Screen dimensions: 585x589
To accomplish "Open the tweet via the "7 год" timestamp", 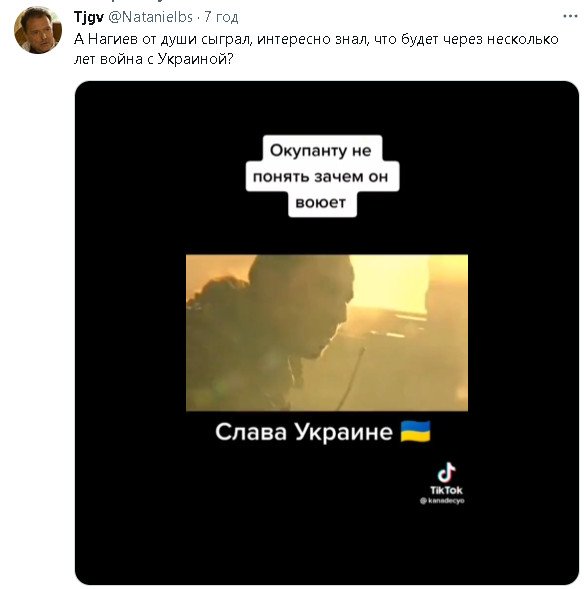I will tap(221, 17).
